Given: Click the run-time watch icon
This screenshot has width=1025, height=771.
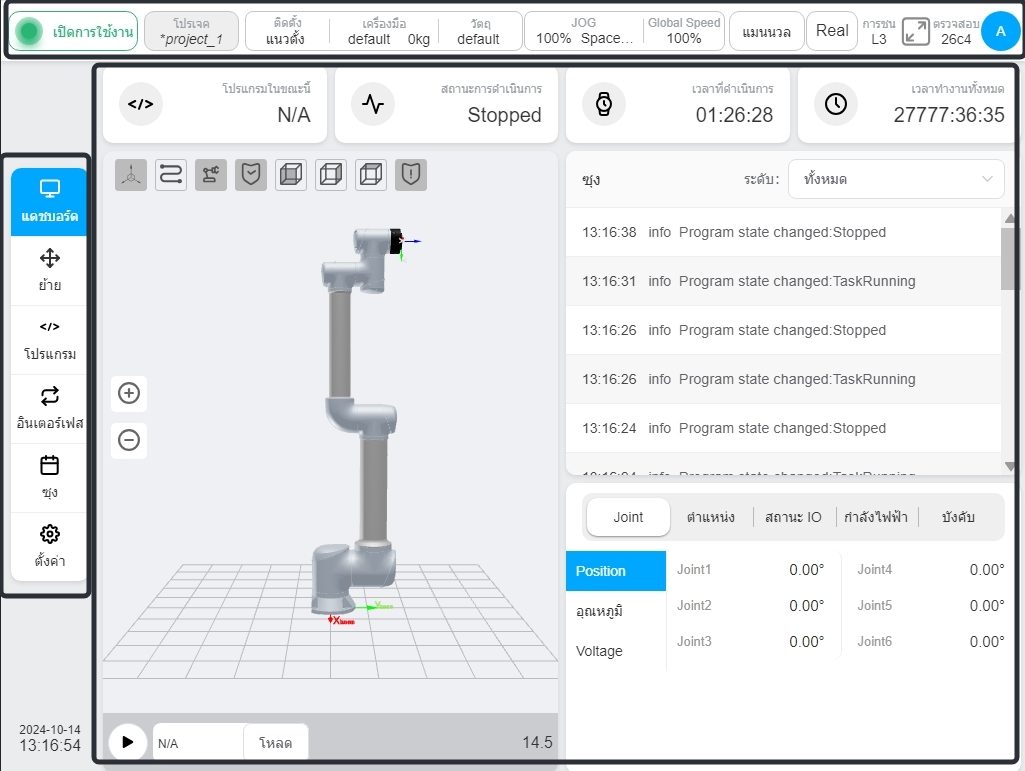Looking at the screenshot, I should (604, 104).
